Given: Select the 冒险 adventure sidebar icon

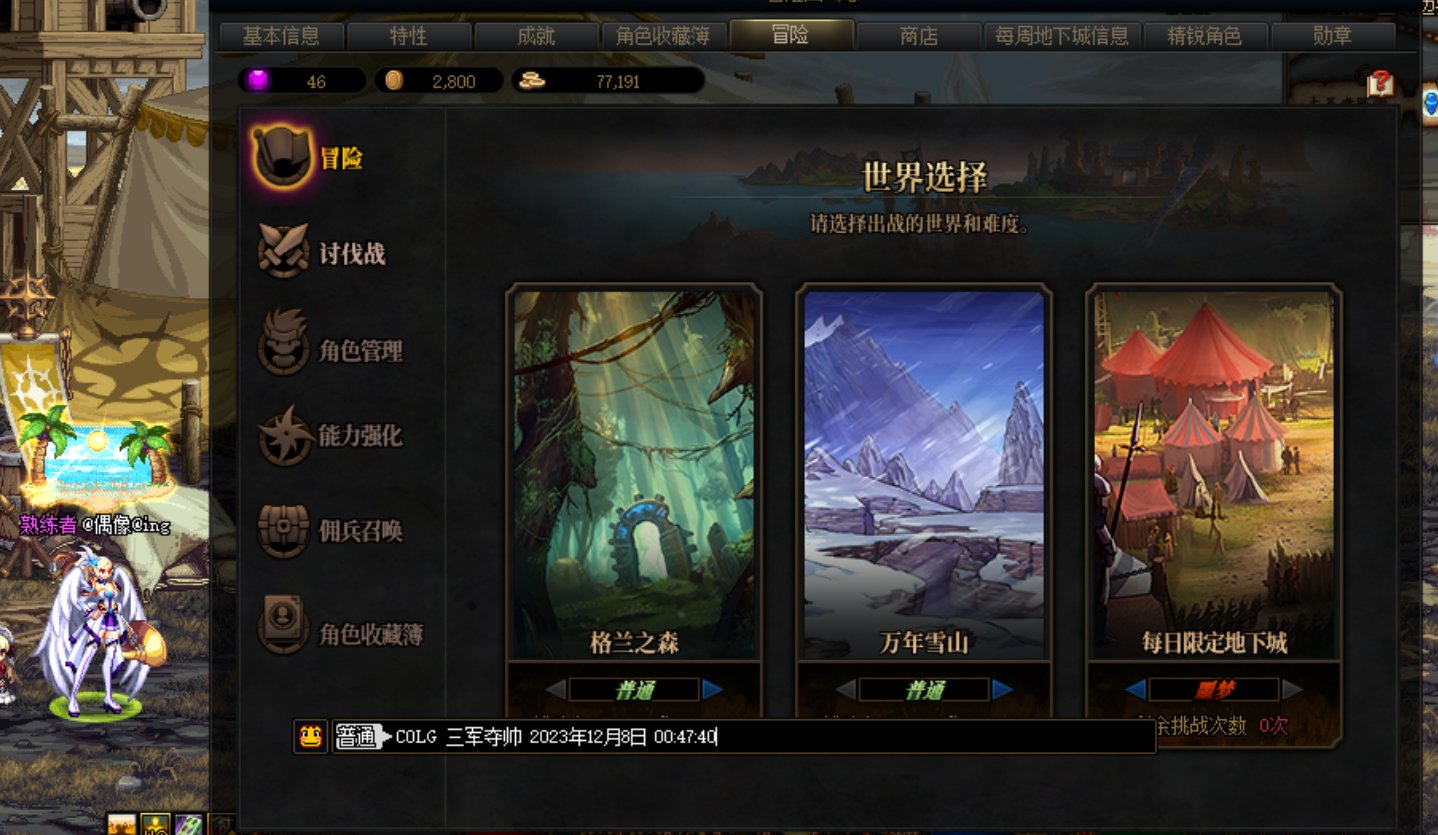Looking at the screenshot, I should (281, 157).
